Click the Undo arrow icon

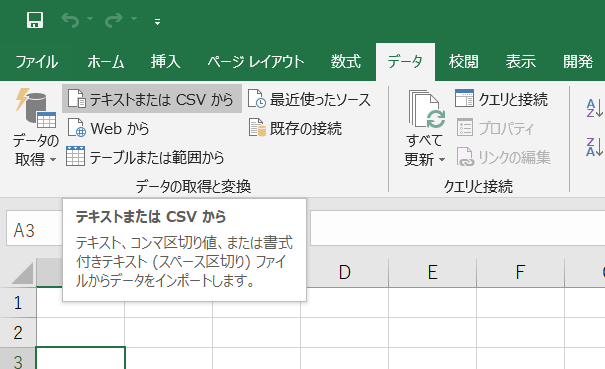pyautogui.click(x=71, y=20)
